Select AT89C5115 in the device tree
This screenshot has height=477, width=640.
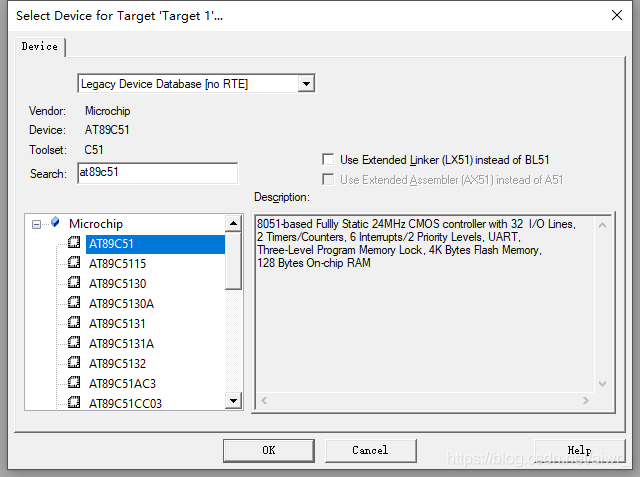coord(118,264)
